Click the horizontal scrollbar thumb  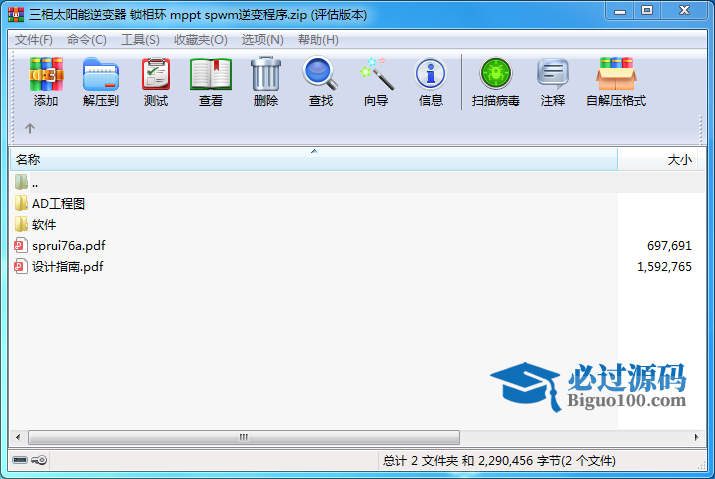(x=244, y=437)
